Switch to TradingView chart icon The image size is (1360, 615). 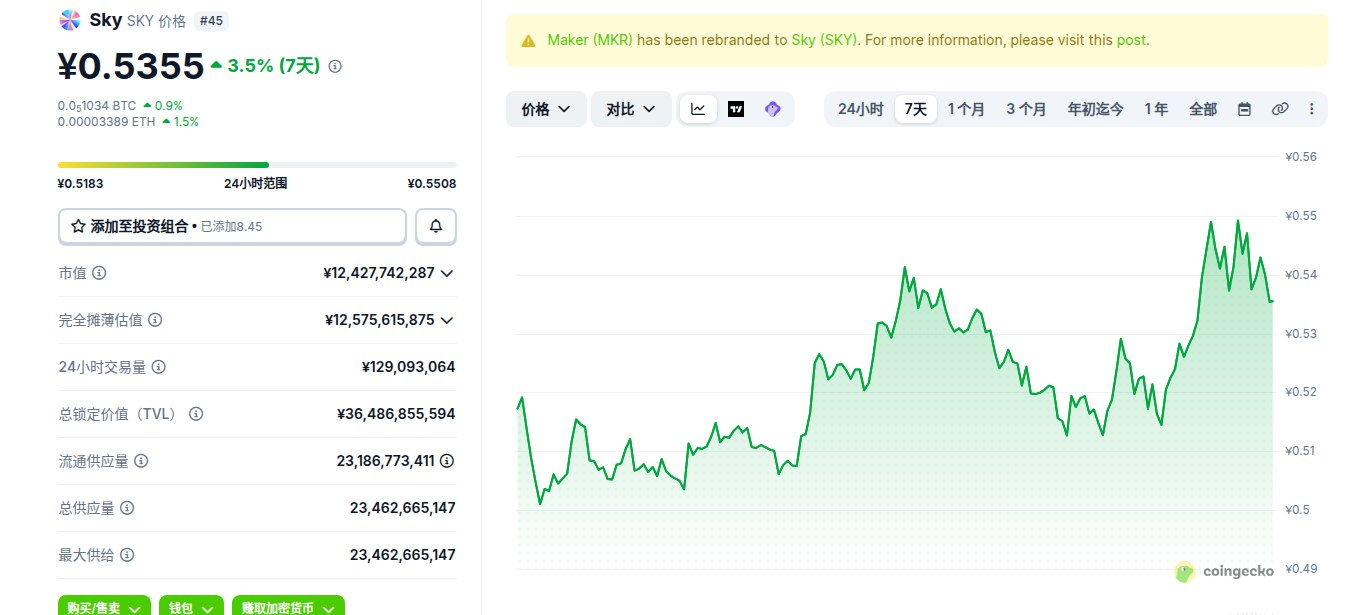coord(736,109)
